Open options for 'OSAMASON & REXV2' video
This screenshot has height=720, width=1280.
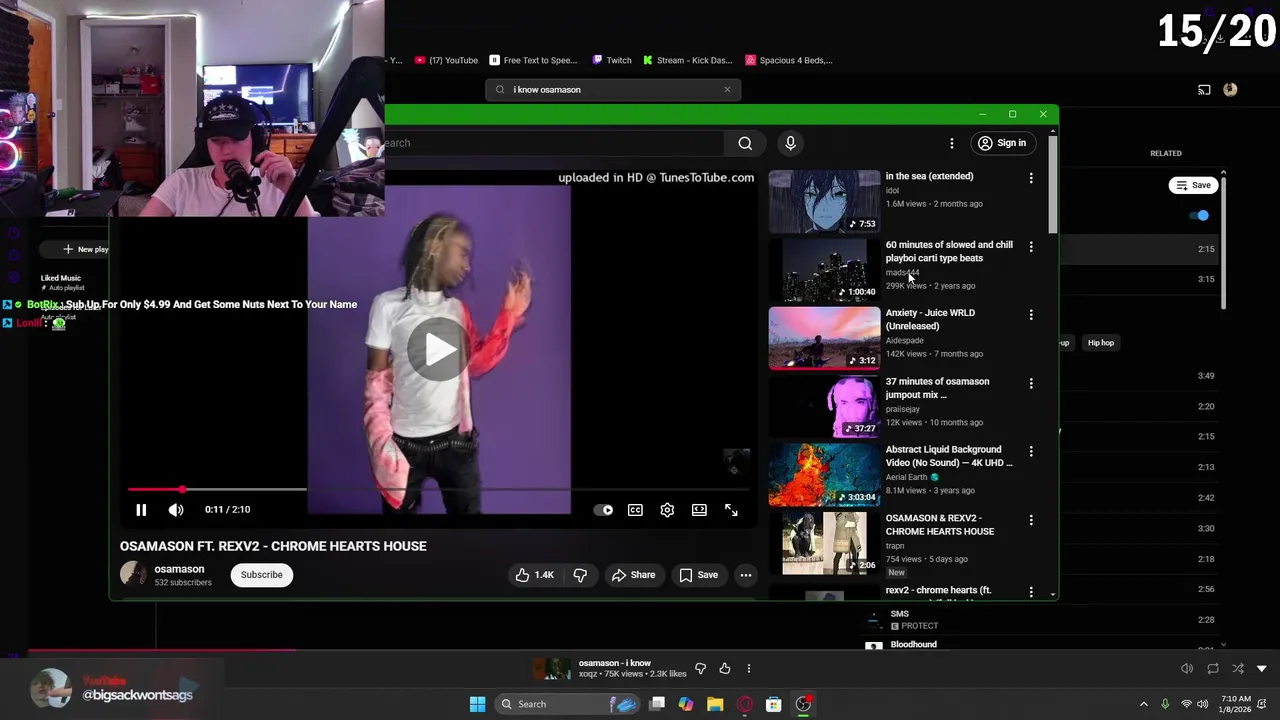tap(1031, 520)
